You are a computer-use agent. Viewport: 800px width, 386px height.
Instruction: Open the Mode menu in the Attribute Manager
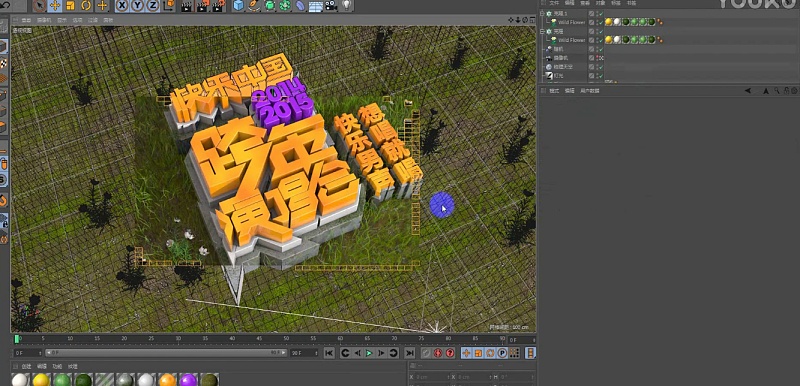point(554,91)
